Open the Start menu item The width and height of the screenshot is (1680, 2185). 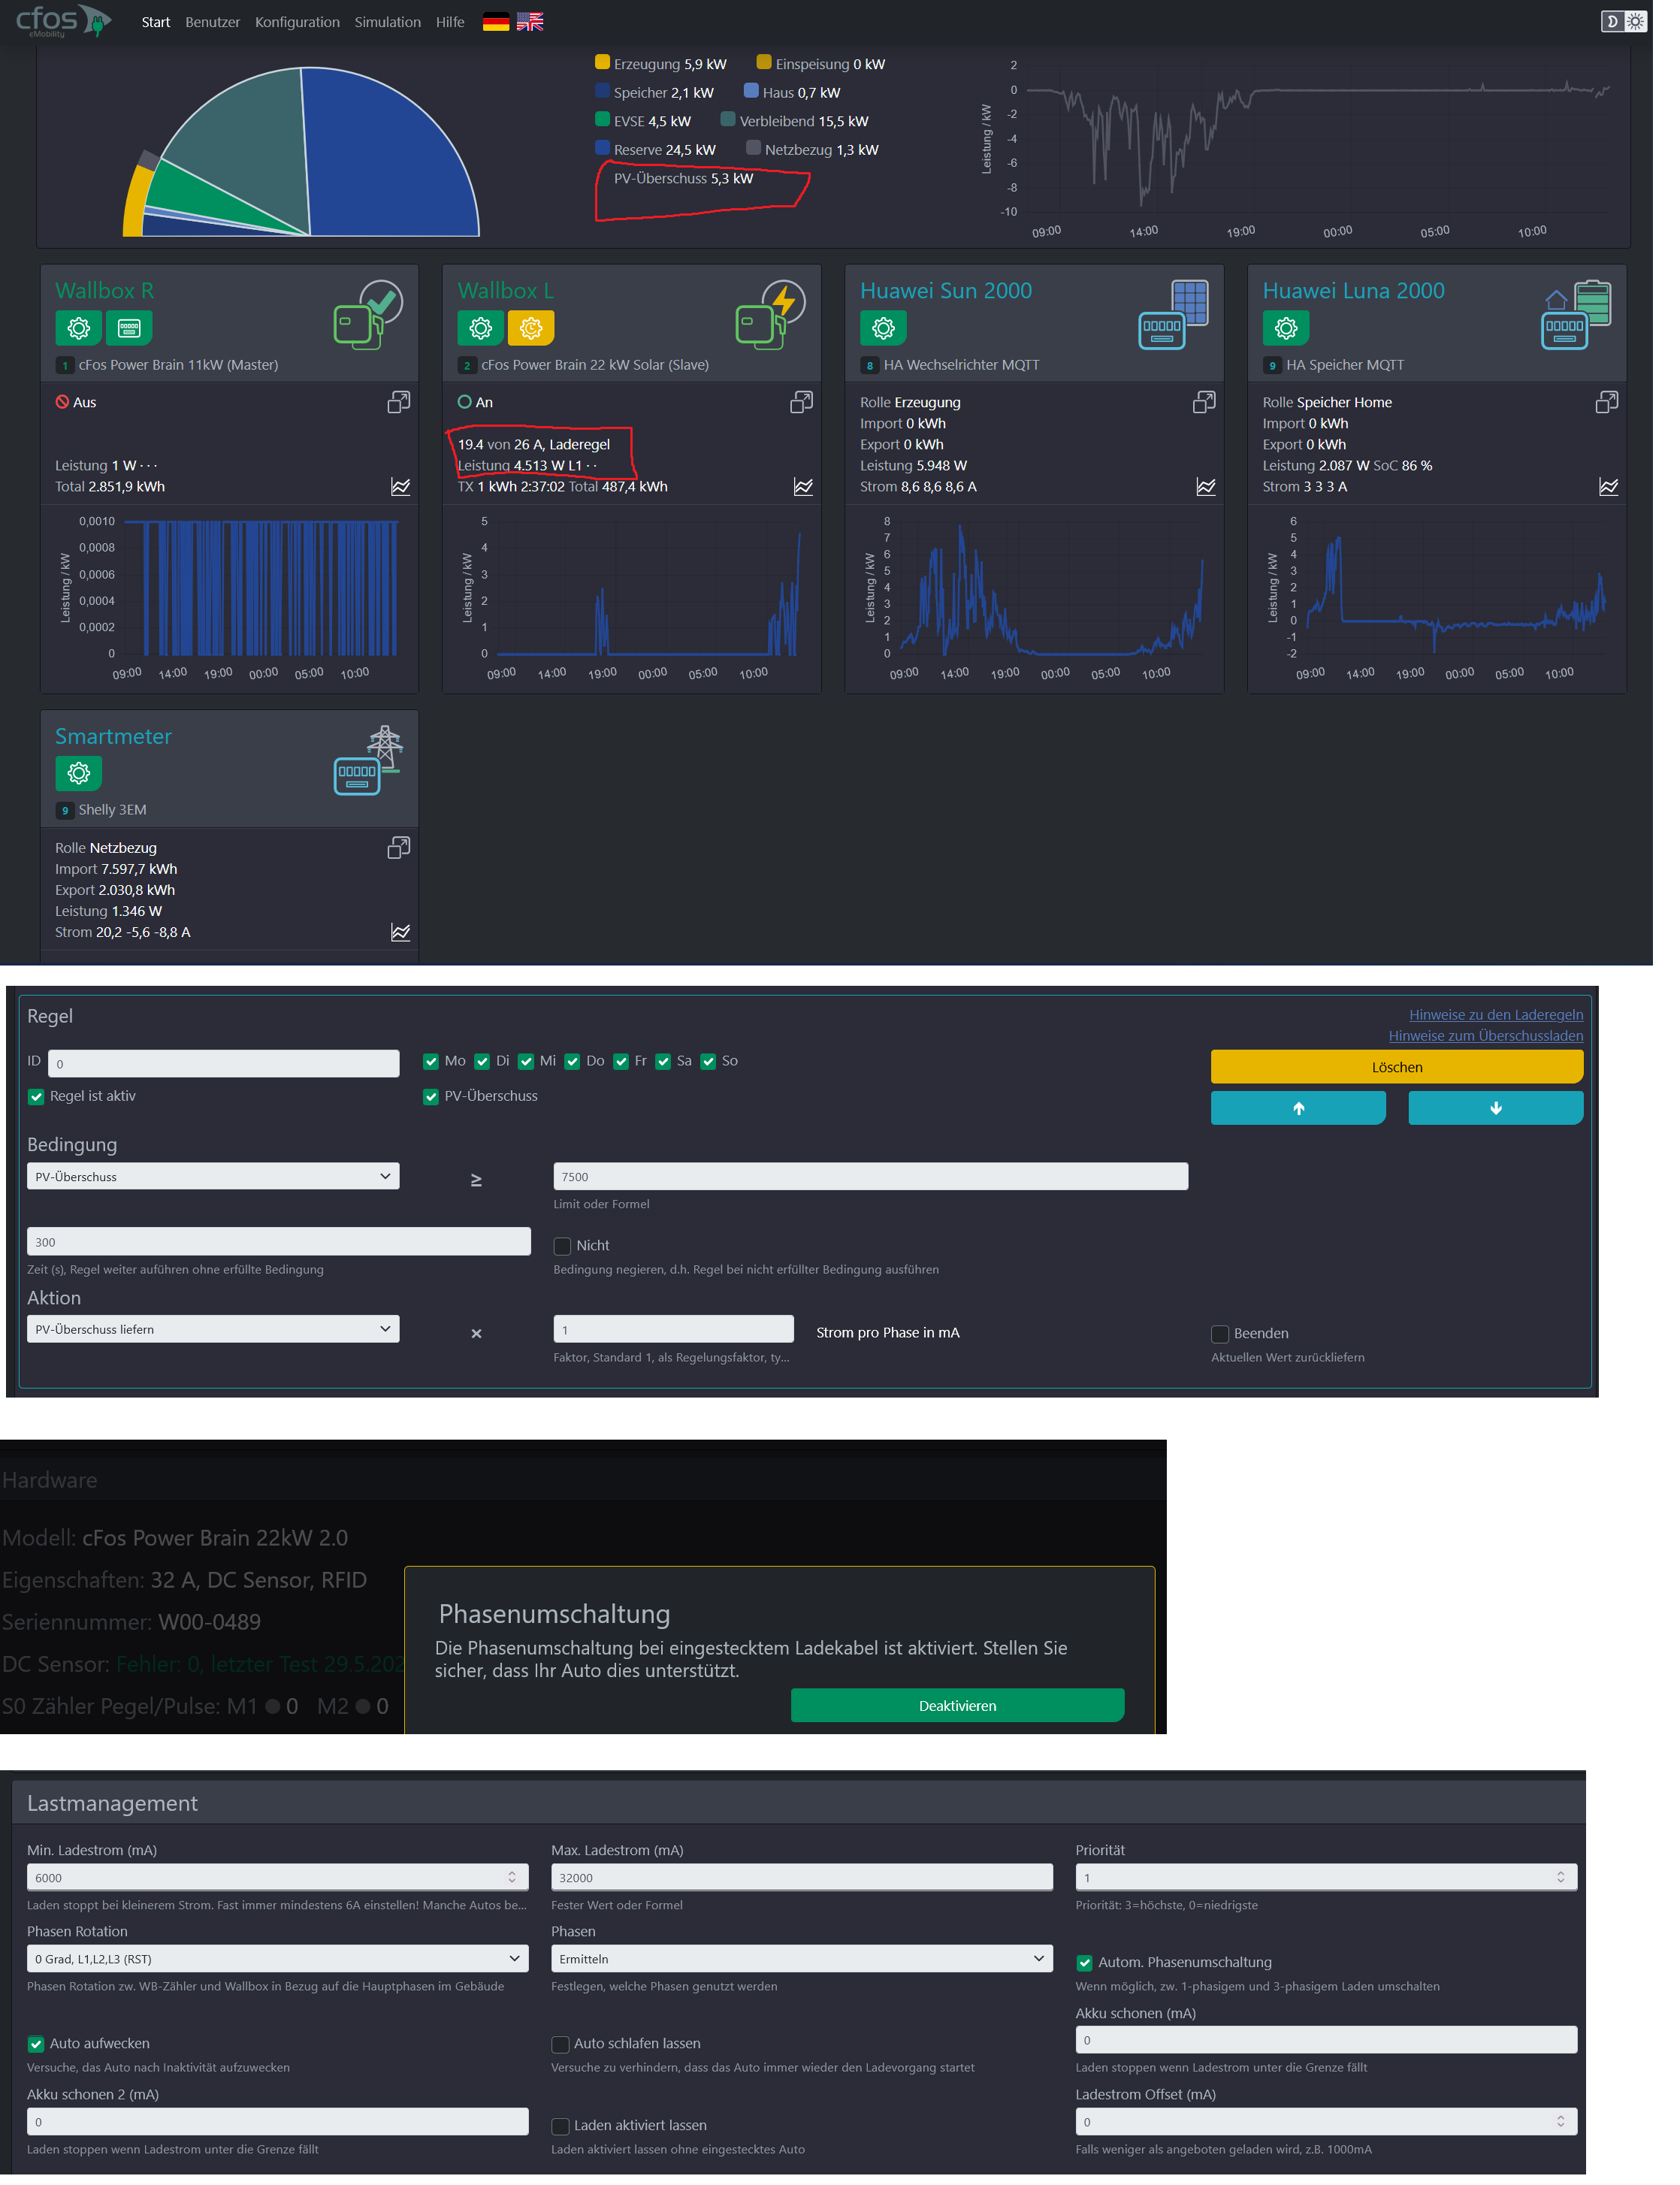158,22
